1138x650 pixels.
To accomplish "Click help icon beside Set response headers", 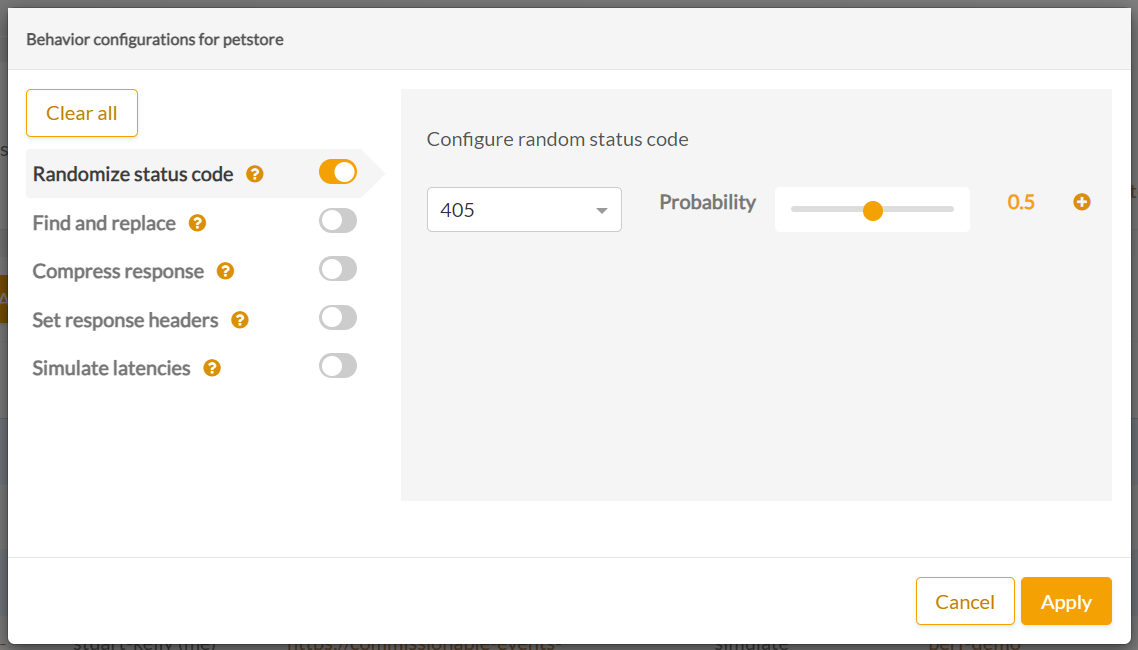I will 240,320.
